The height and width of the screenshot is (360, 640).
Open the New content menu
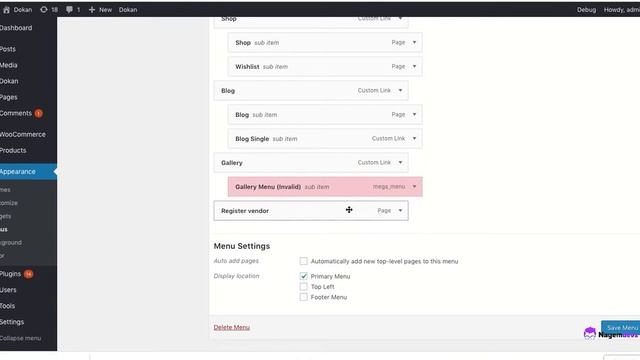pos(100,9)
